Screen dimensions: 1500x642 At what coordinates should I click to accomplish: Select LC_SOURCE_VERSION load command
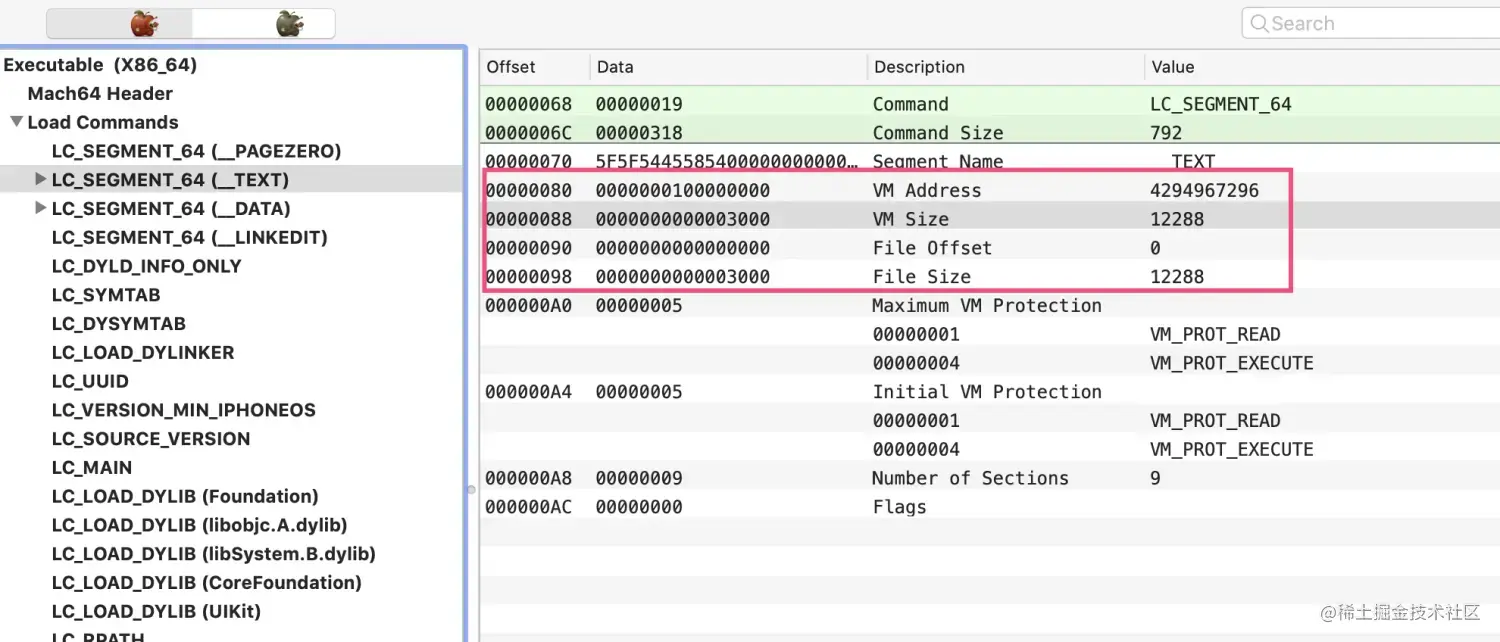tap(151, 439)
